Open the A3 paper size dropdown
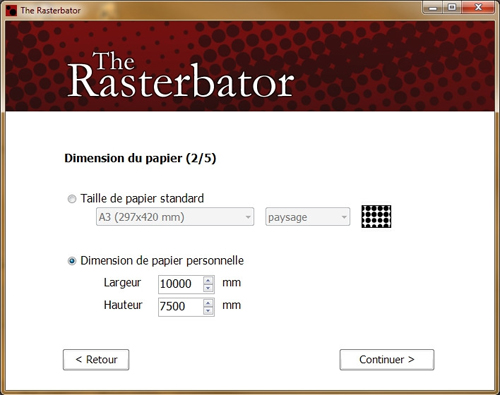The height and width of the screenshot is (395, 500). coord(175,217)
